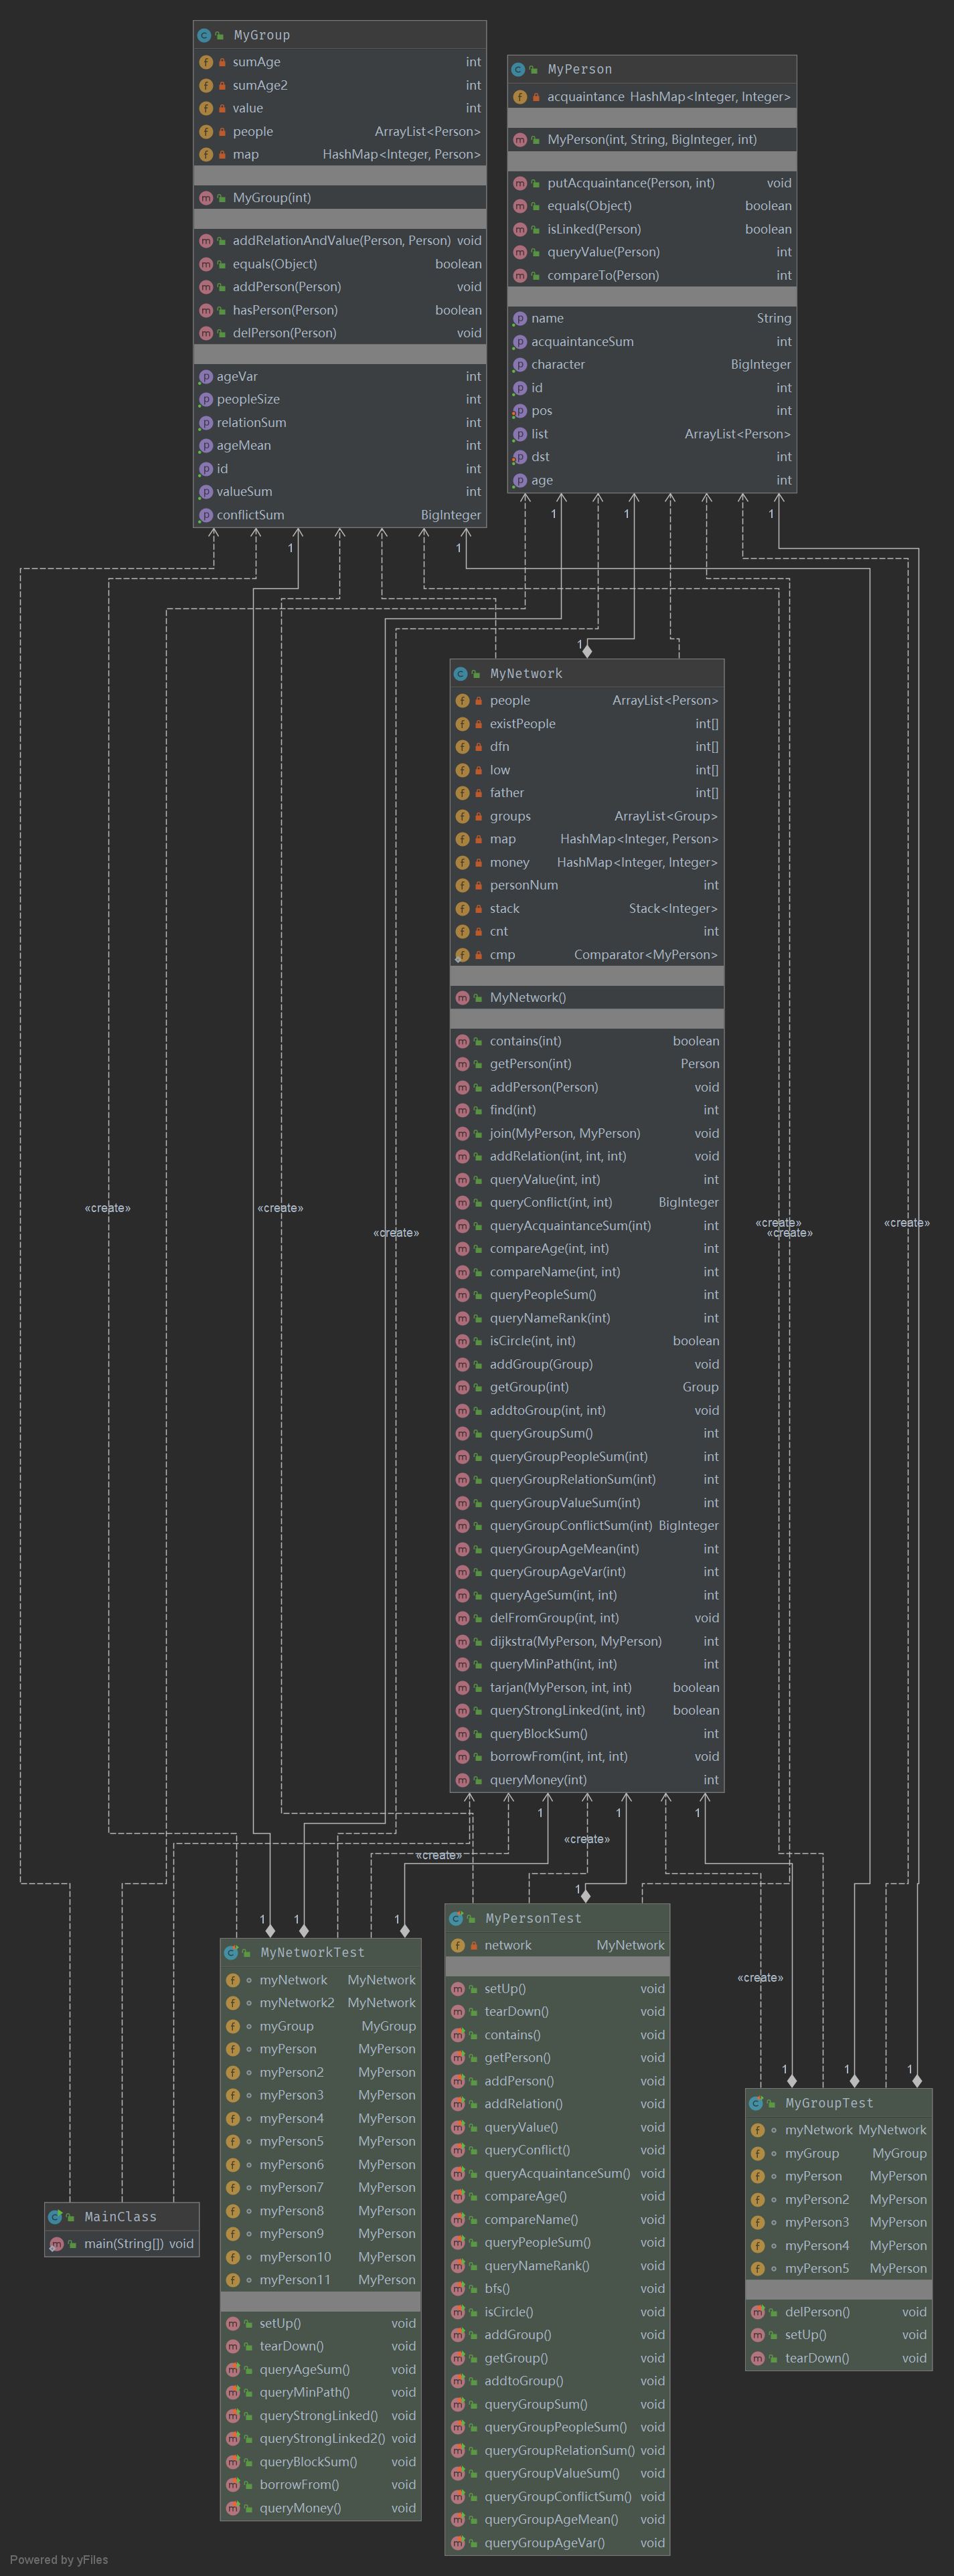Select the MyPerson(int, String, BigInteger, int) constructor

click(x=652, y=140)
